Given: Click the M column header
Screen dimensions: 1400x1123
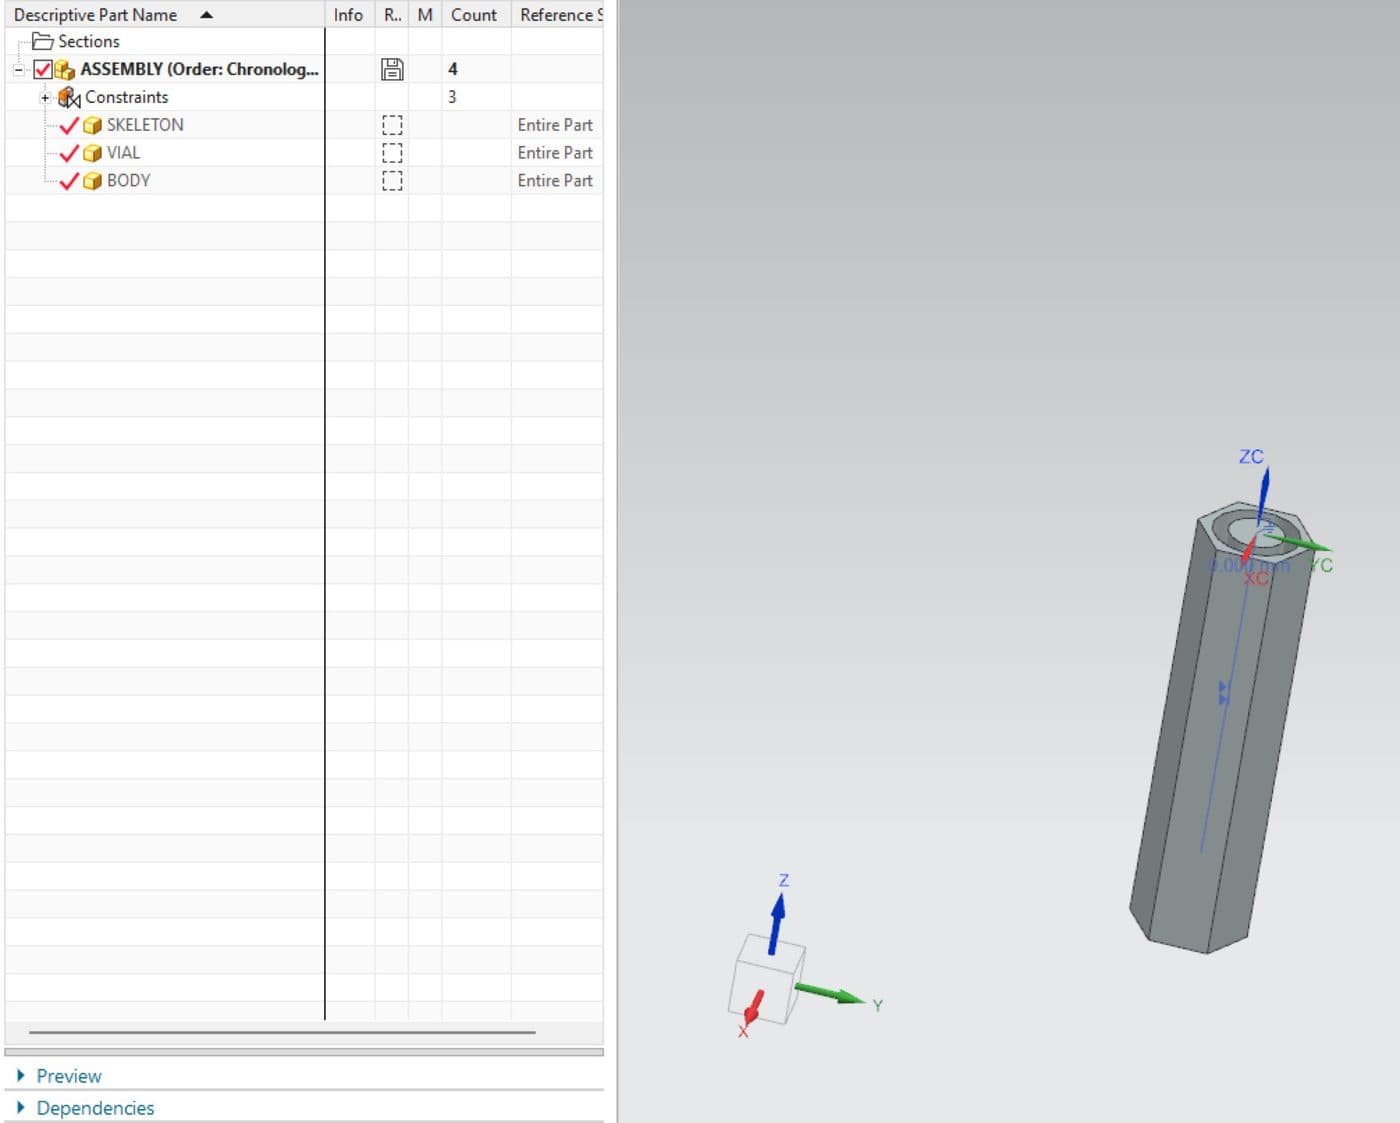Looking at the screenshot, I should click(425, 15).
